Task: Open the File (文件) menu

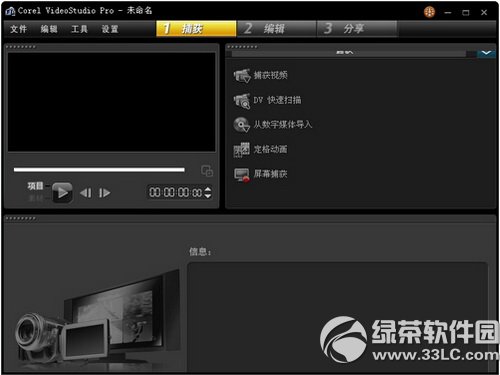Action: coord(19,29)
